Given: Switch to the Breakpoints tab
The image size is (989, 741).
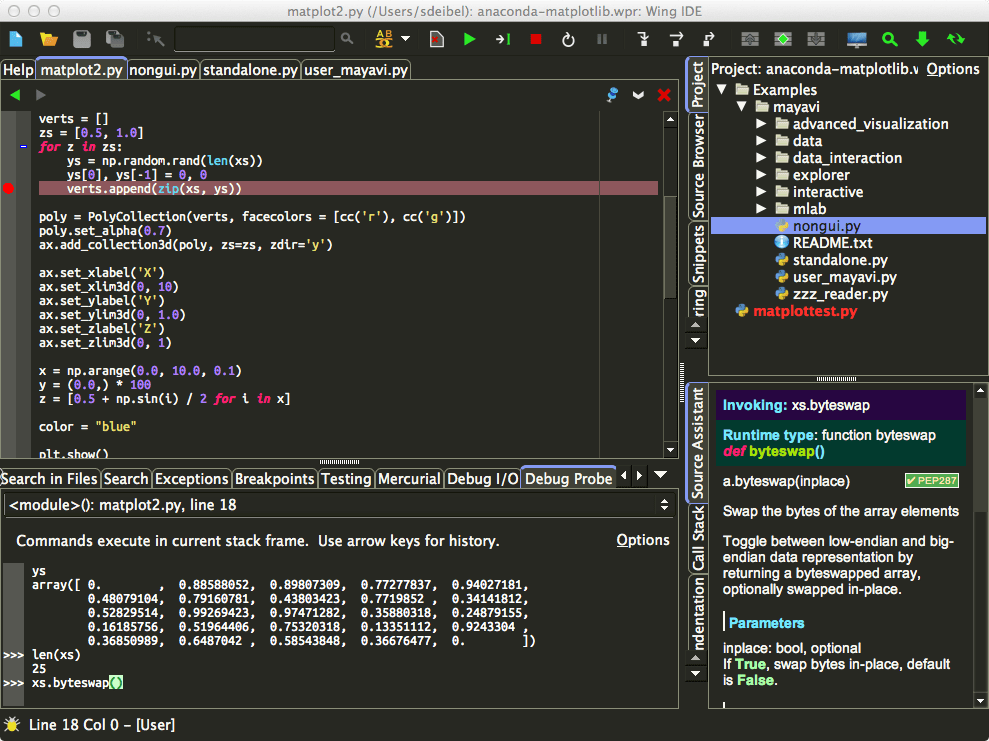Looking at the screenshot, I should click(x=274, y=479).
